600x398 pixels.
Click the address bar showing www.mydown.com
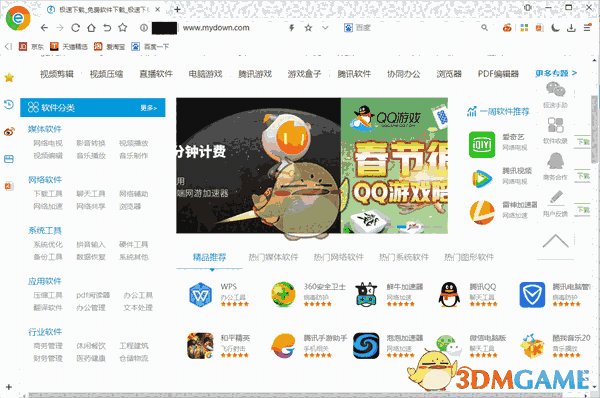click(216, 28)
